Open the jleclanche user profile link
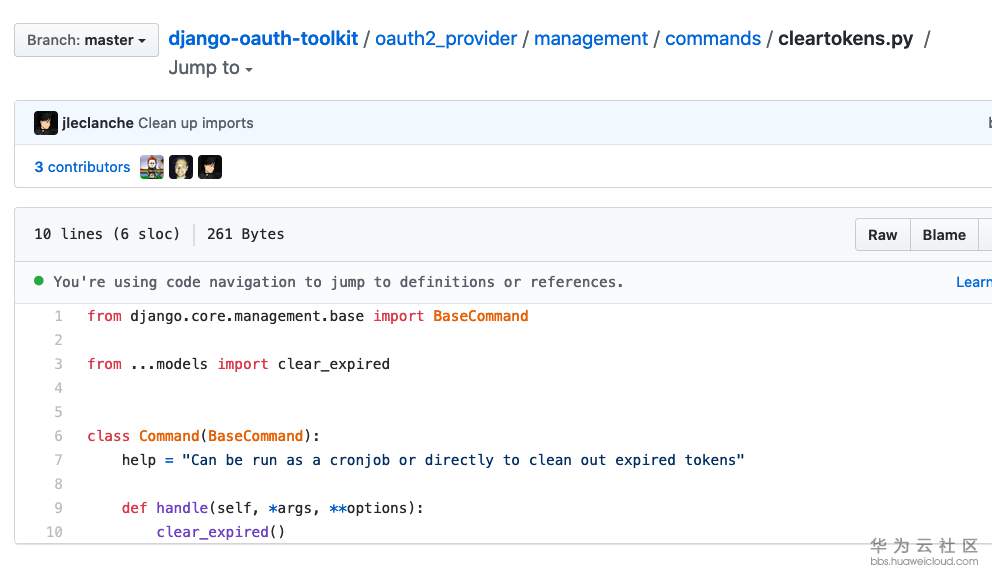 [x=98, y=123]
